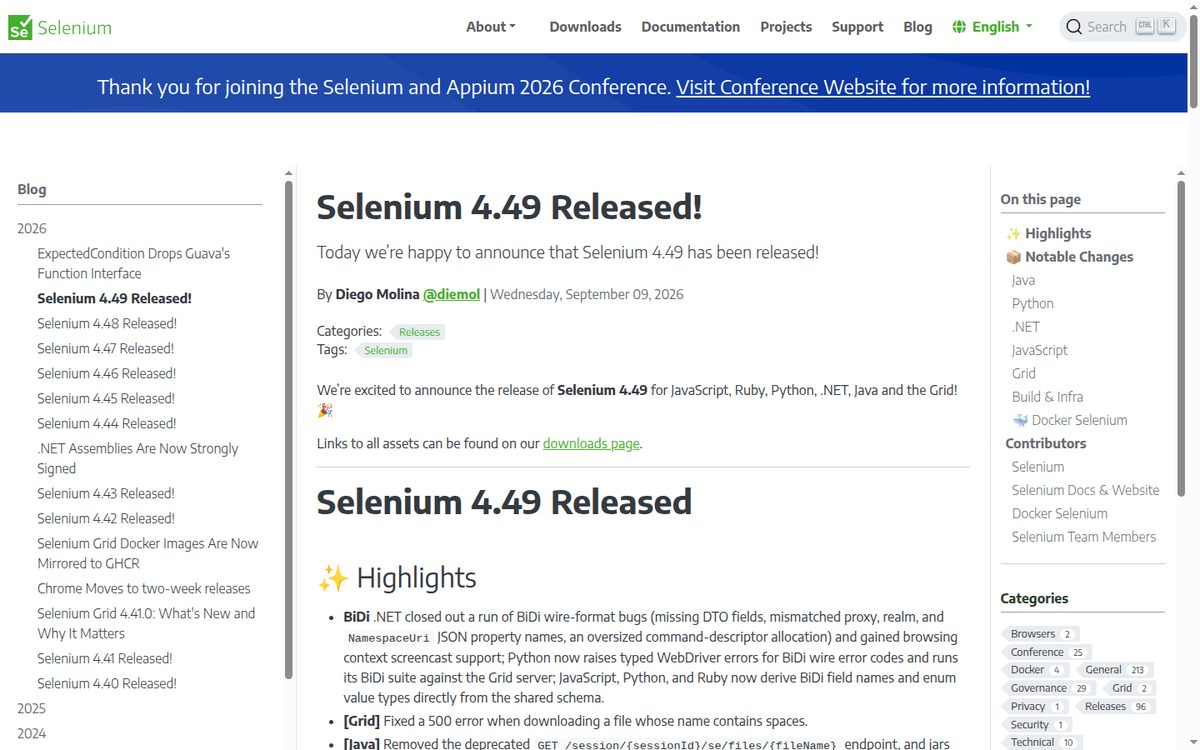Screen dimensions: 1200x750
Task: Click the magnifier icon in search box
Action: pyautogui.click(x=1074, y=27)
